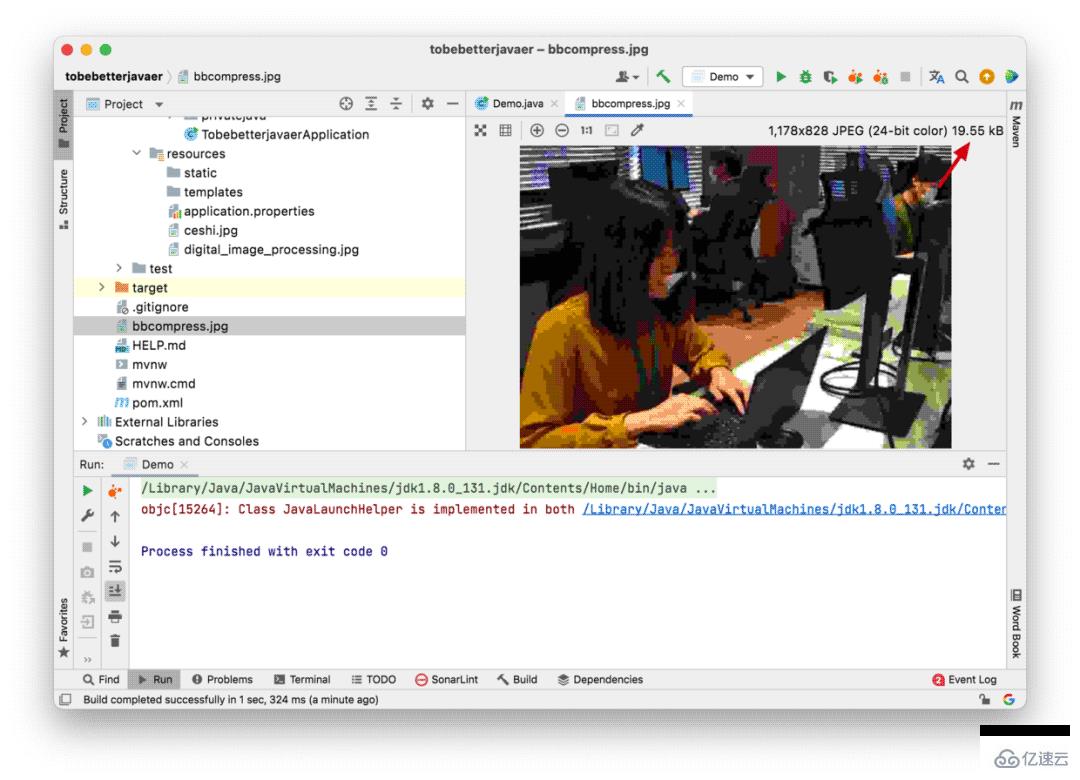1080x780 pixels.
Task: Click the orange update arrow icon
Action: (986, 76)
